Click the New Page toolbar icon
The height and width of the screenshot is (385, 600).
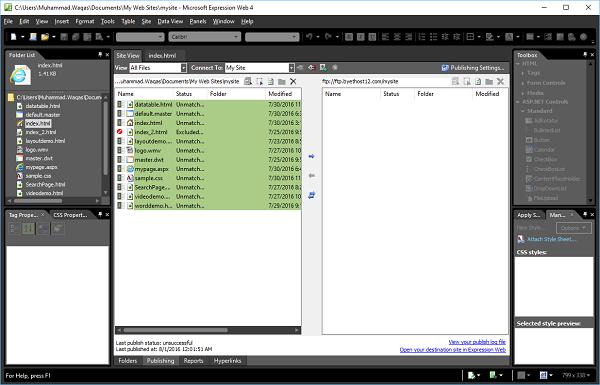click(x=13, y=37)
